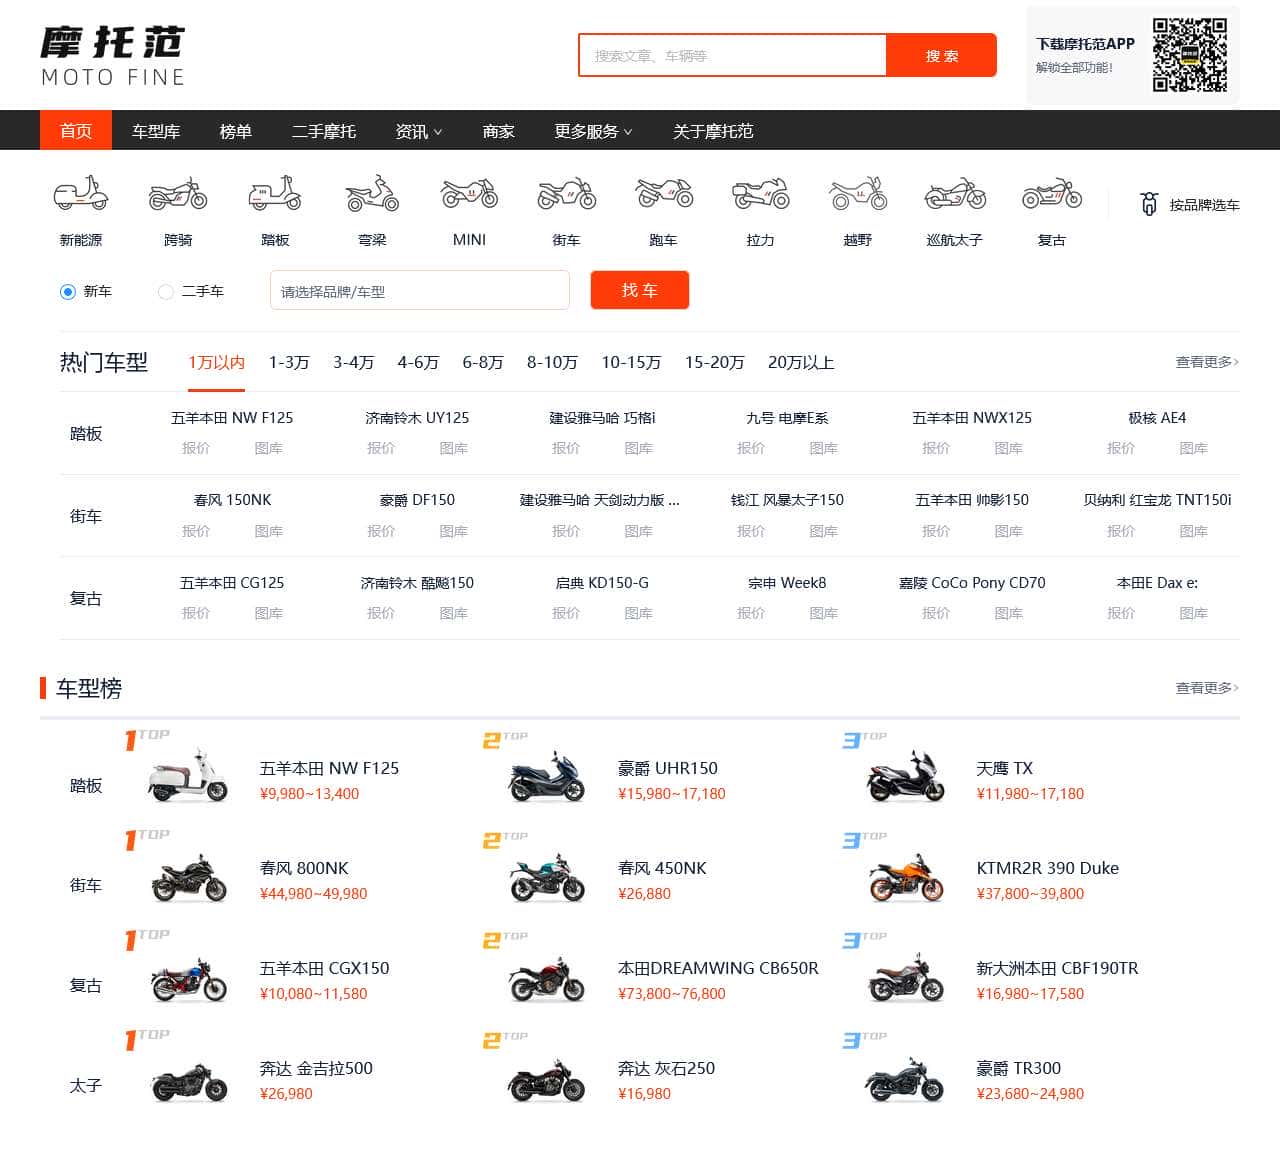Screen dimensions: 1280x1167
Task: Switch to the 4-6万 price tab
Action: 418,362
